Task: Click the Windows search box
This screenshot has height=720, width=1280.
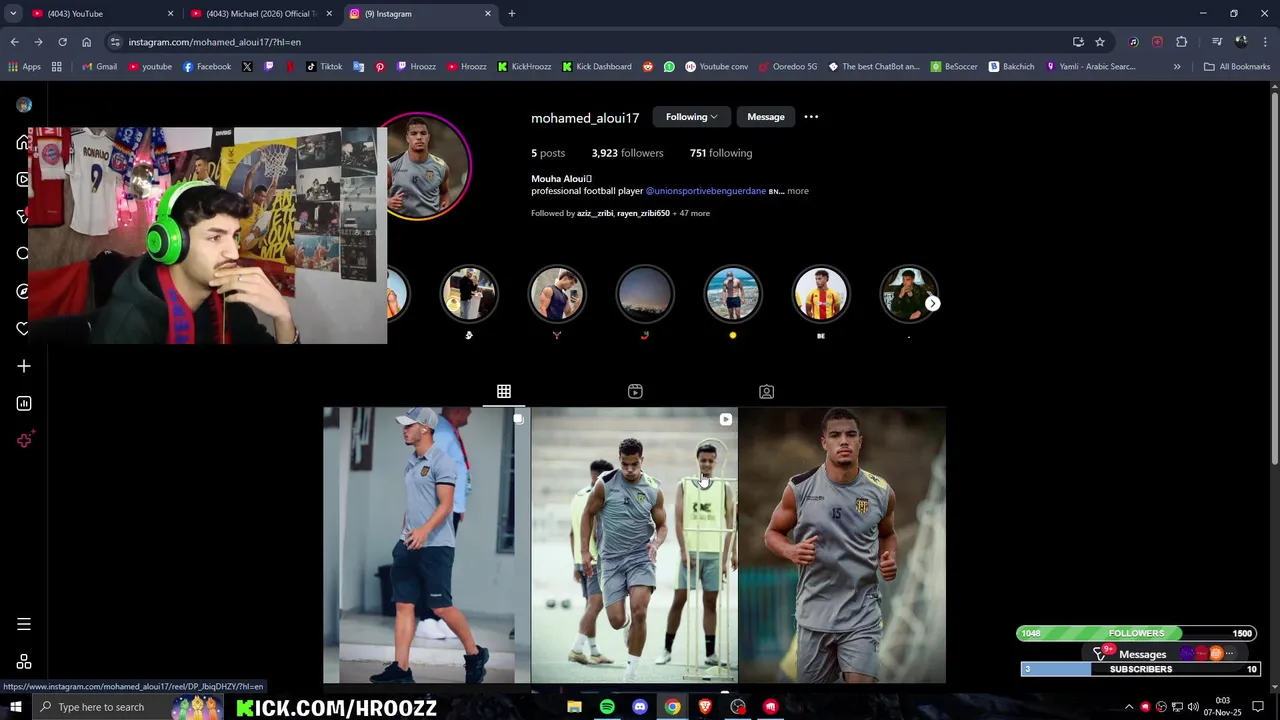Action: coord(101,707)
